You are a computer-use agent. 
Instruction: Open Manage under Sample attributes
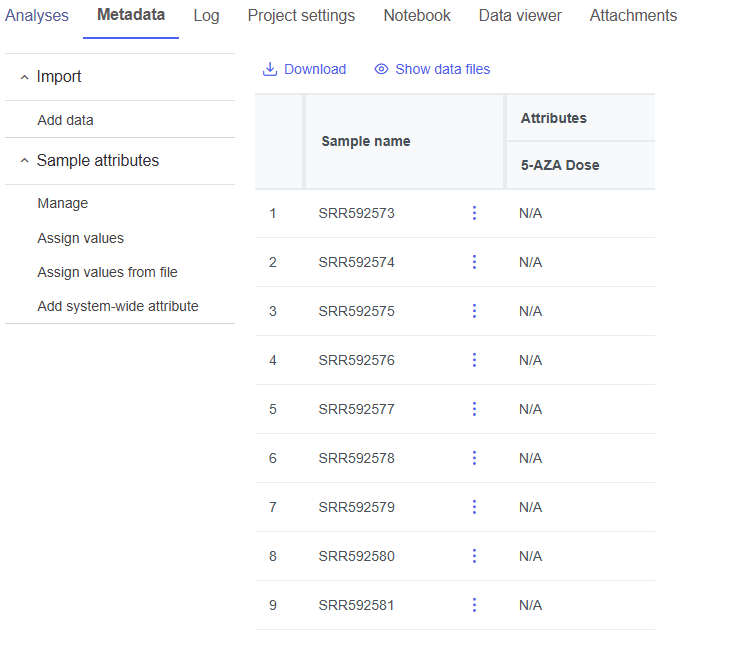pyautogui.click(x=62, y=203)
